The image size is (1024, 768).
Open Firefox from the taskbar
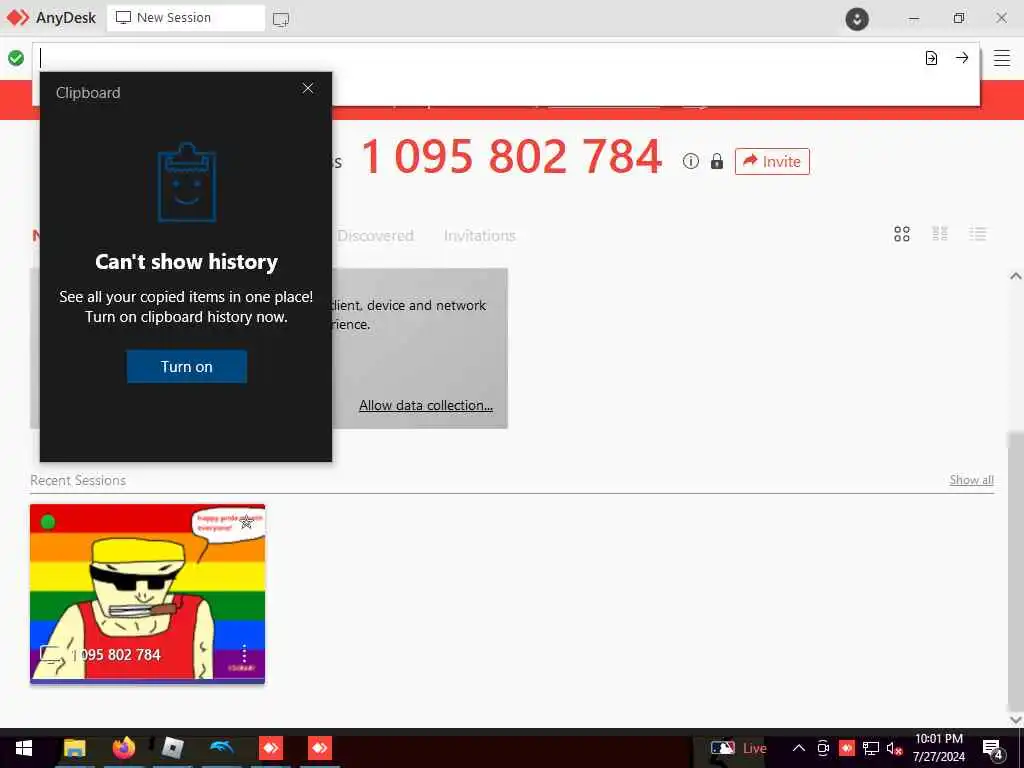point(123,748)
